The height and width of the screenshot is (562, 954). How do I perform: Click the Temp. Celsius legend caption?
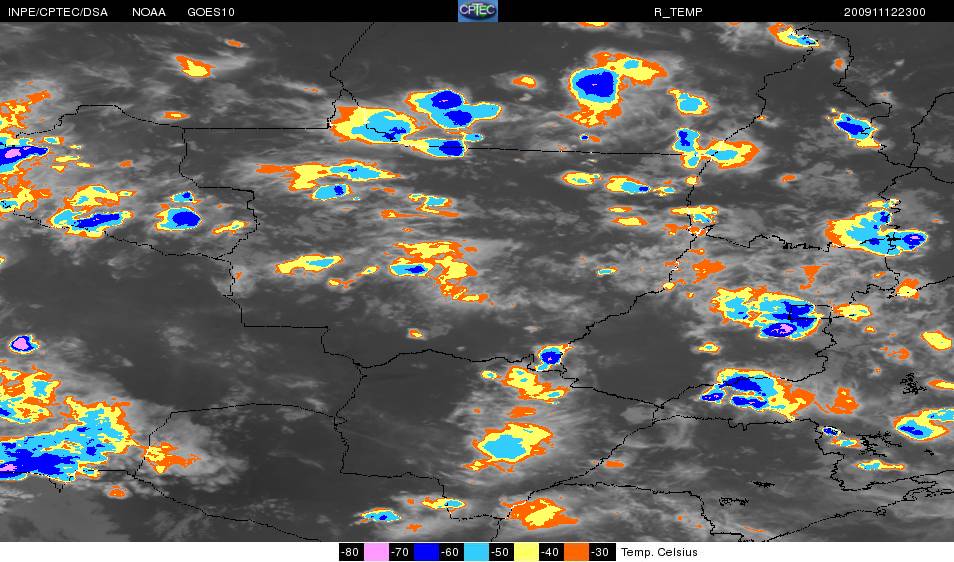click(x=659, y=552)
